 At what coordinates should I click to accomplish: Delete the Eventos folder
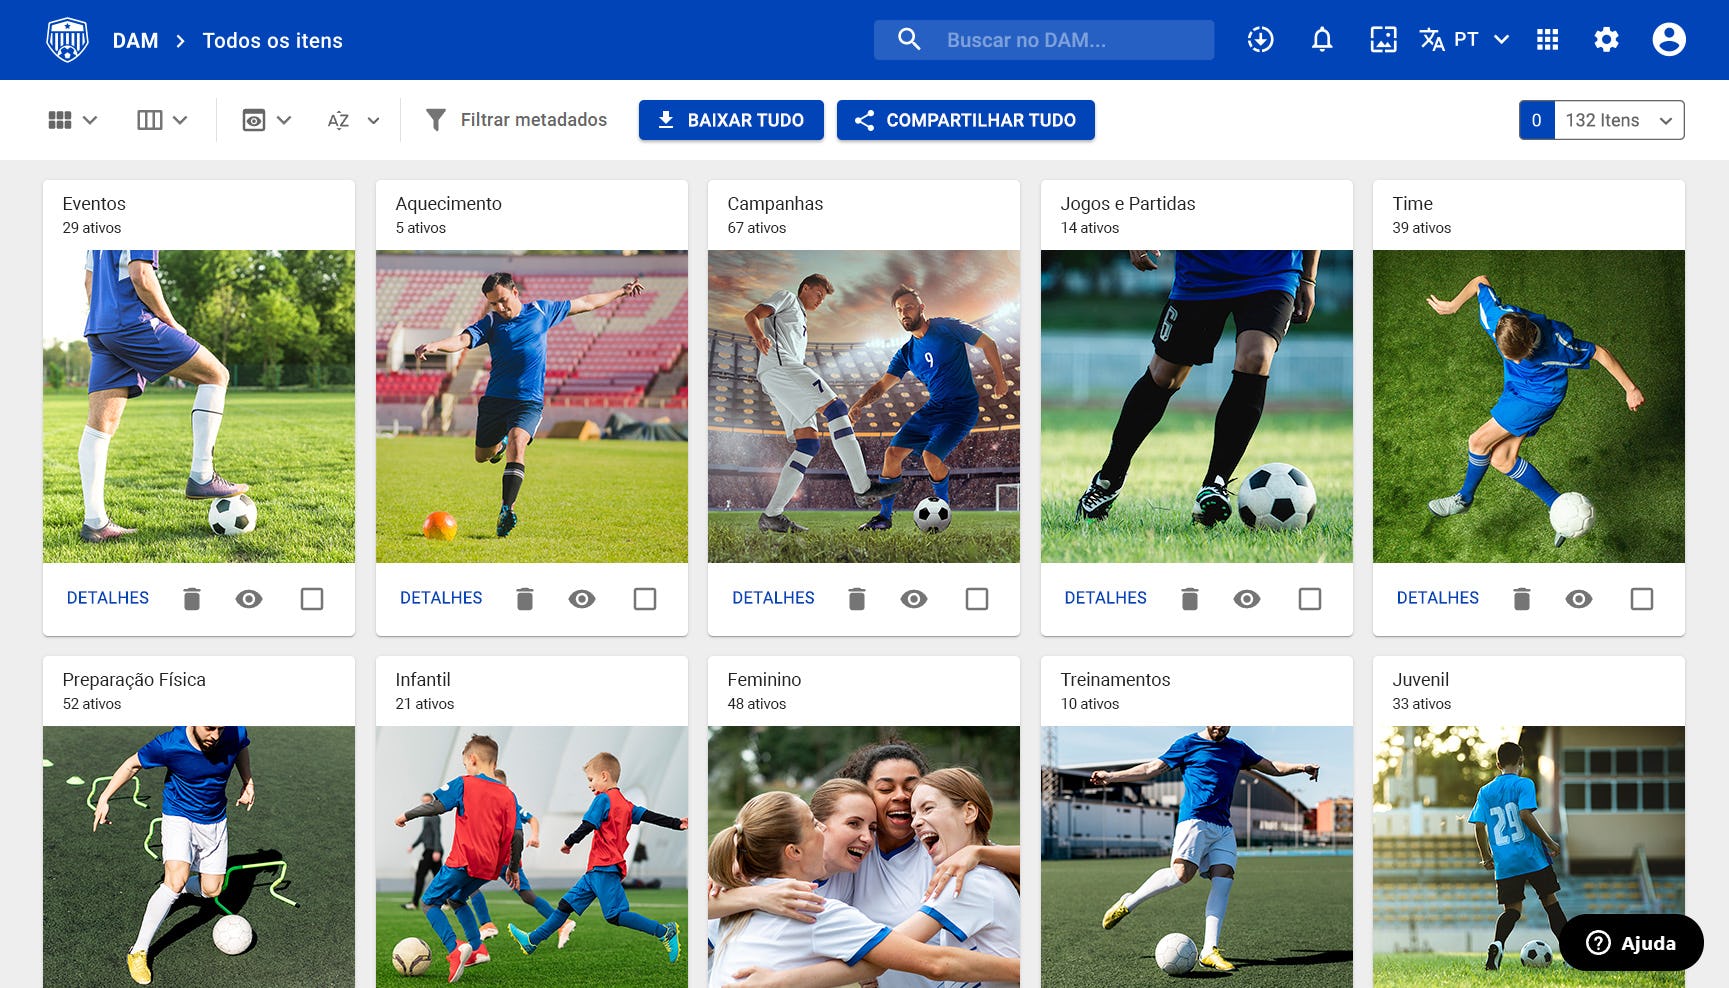tap(192, 599)
